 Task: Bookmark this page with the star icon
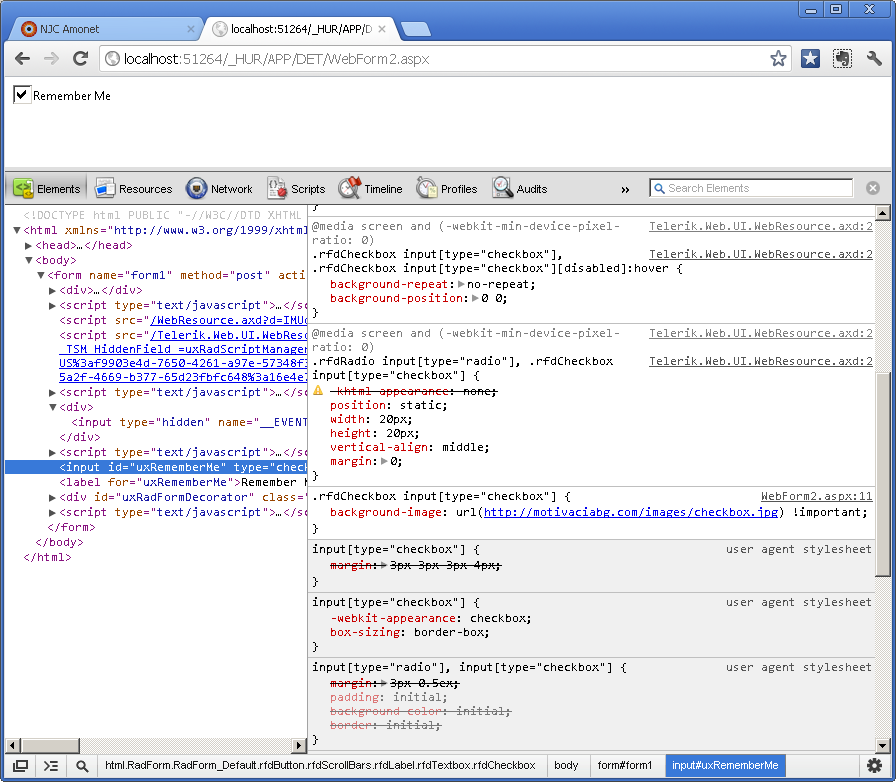(778, 59)
